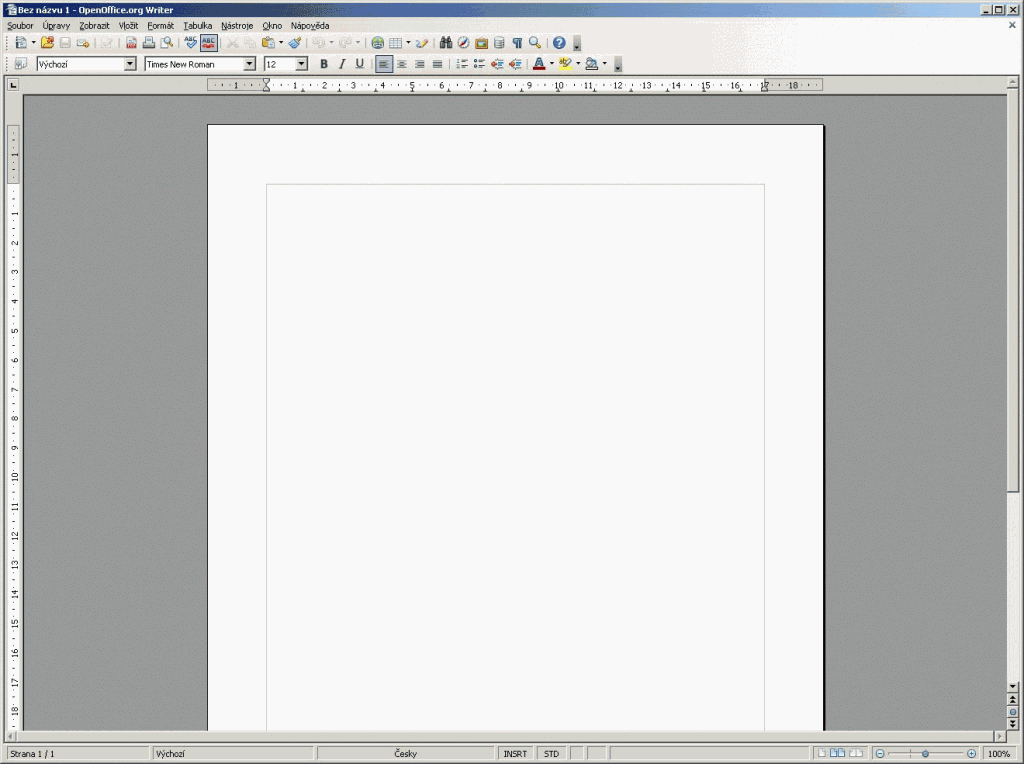Toggle INSRT insert mode in status bar
The width and height of the screenshot is (1024, 764).
[x=515, y=754]
